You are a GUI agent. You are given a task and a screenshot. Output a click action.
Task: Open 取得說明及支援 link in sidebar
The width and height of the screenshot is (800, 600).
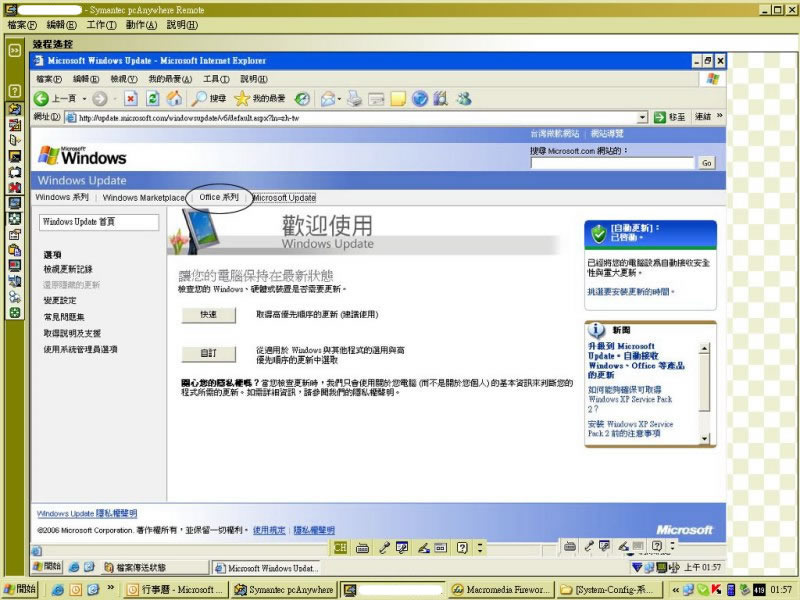click(x=72, y=333)
